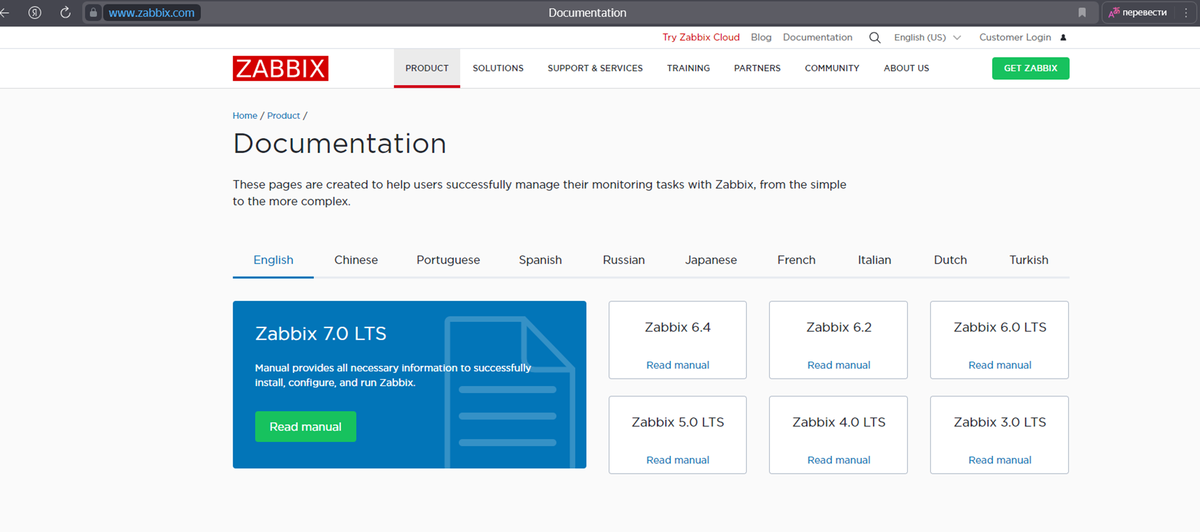
Task: Open the TRAINING menu
Action: (x=689, y=68)
